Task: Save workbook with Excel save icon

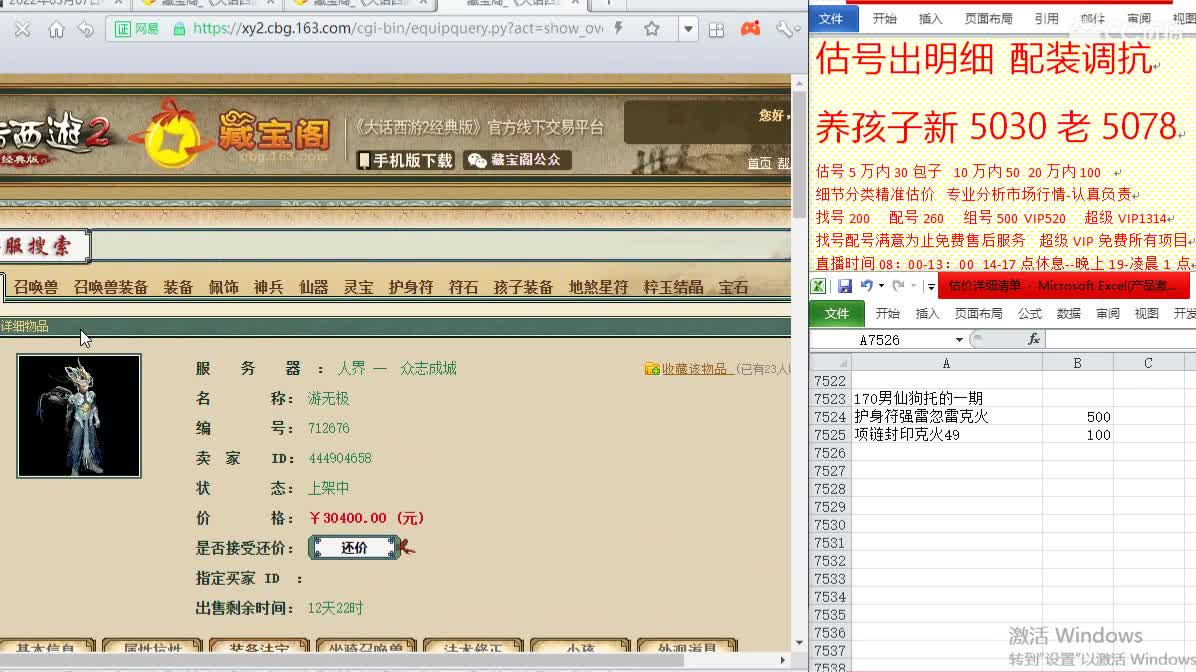Action: point(844,286)
